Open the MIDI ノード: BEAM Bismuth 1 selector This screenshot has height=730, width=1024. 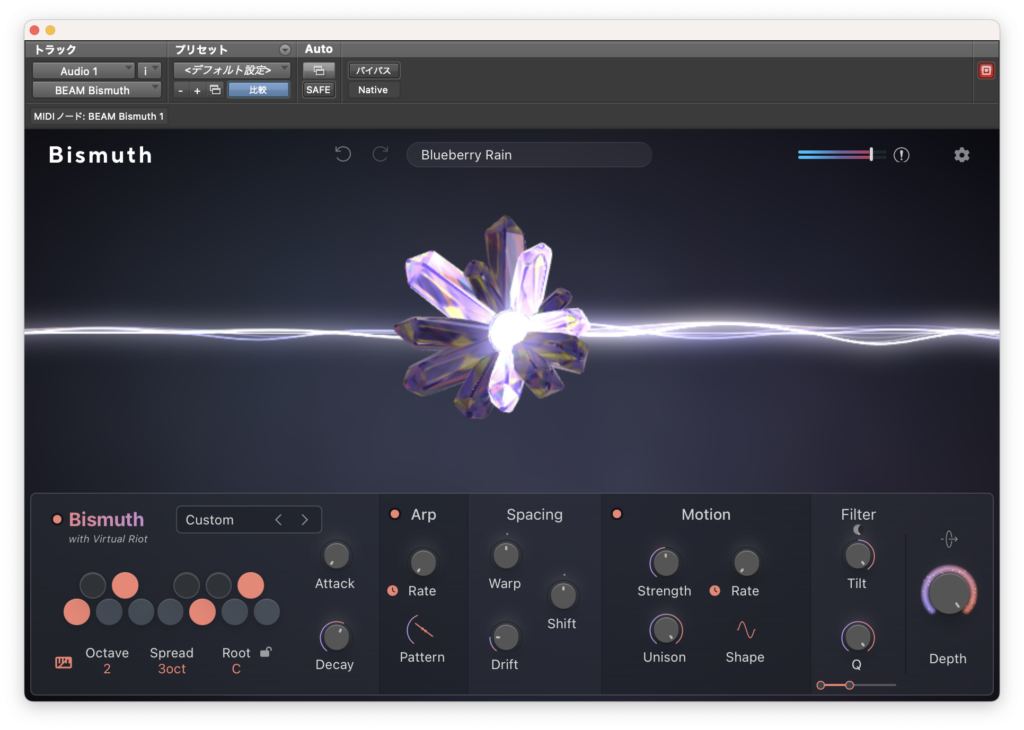(99, 116)
